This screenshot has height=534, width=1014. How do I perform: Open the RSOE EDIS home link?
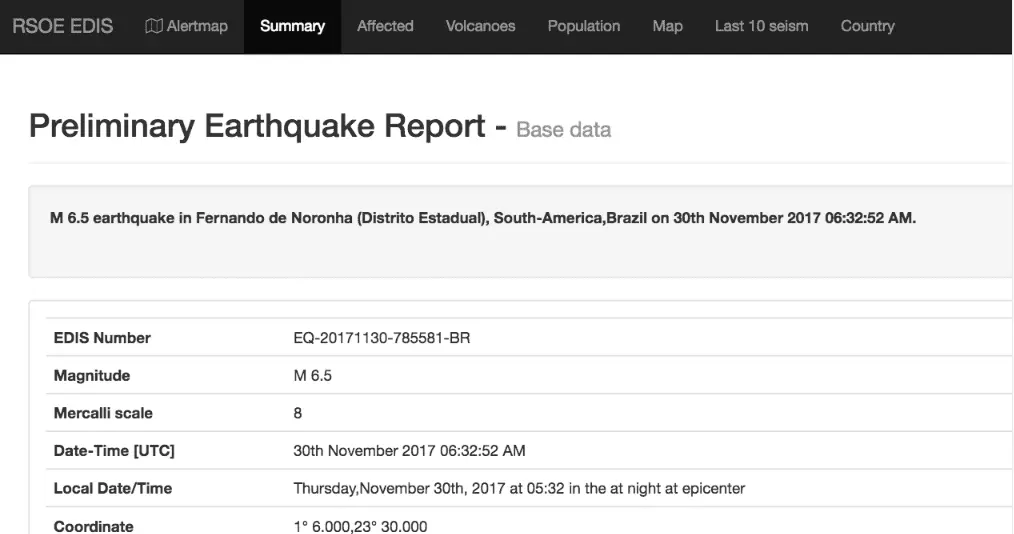62,26
